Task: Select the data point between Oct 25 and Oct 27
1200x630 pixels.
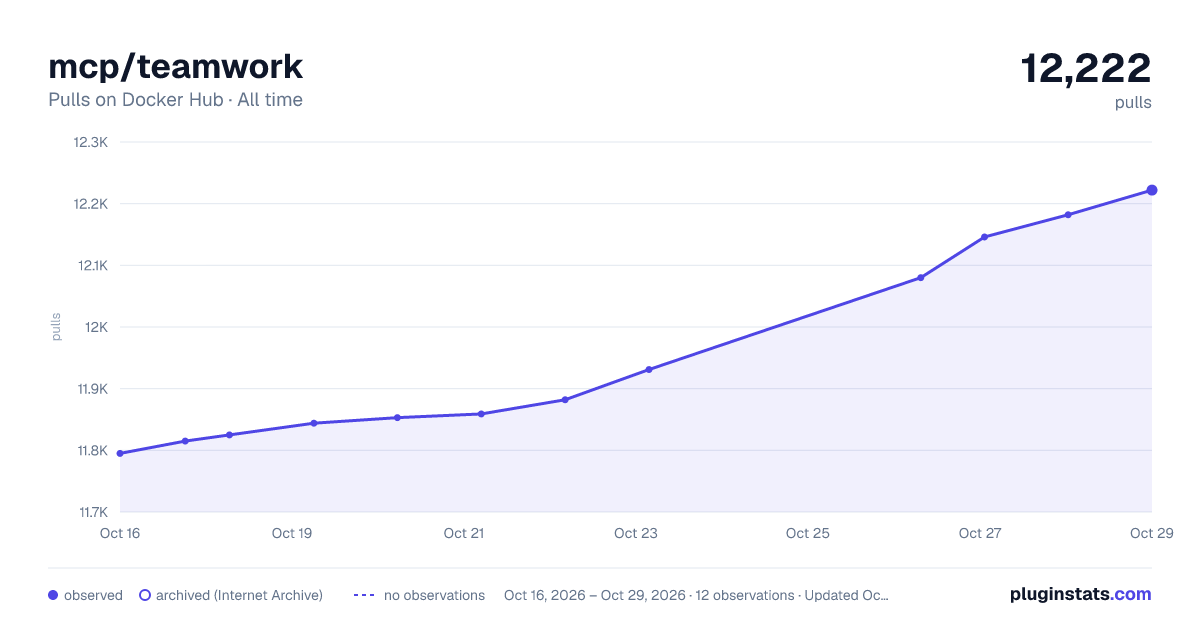Action: (x=920, y=277)
